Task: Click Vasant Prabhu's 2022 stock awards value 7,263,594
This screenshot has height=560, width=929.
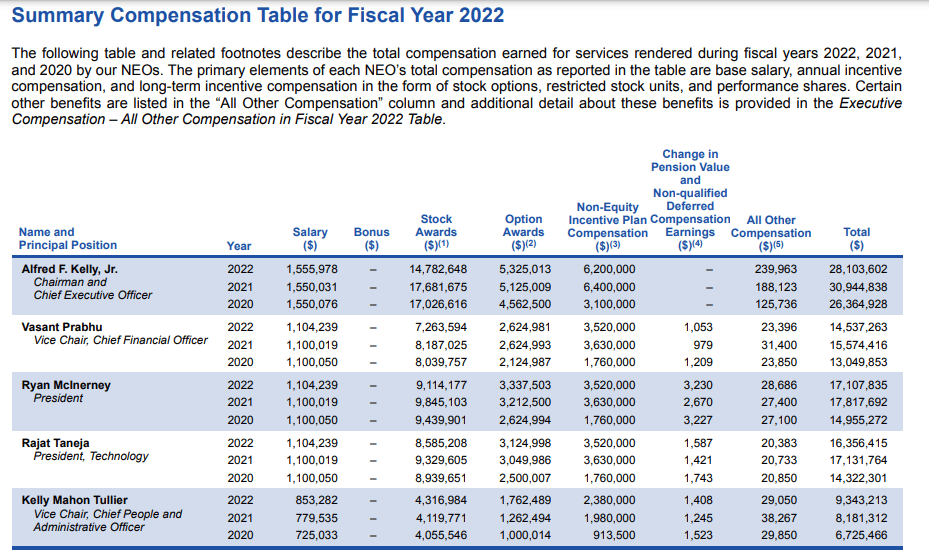Action: [x=438, y=327]
